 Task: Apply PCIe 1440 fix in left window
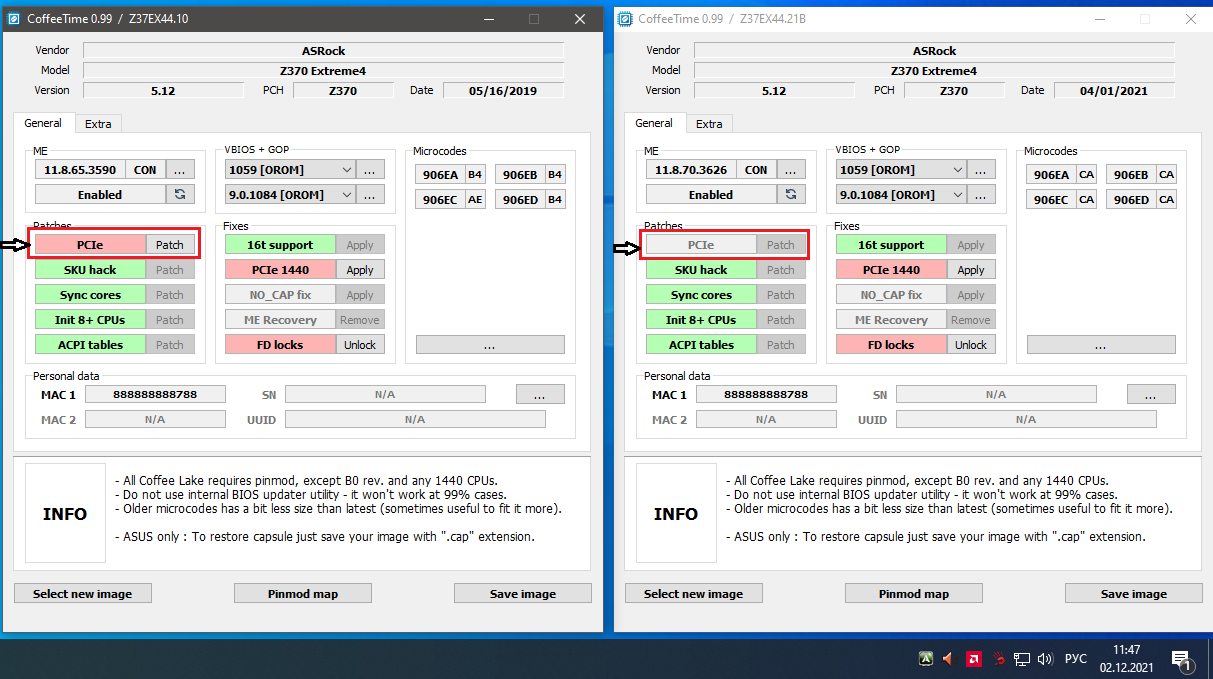click(360, 270)
